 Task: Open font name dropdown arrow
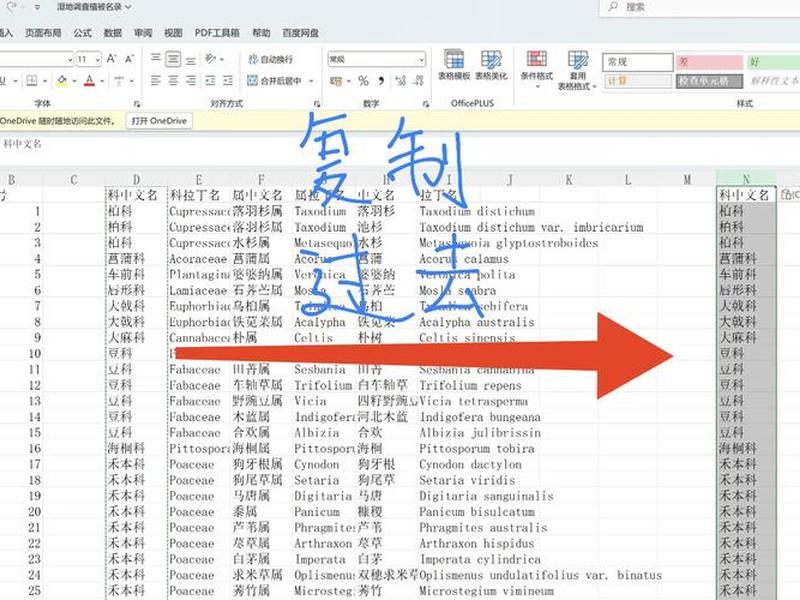tap(70, 60)
